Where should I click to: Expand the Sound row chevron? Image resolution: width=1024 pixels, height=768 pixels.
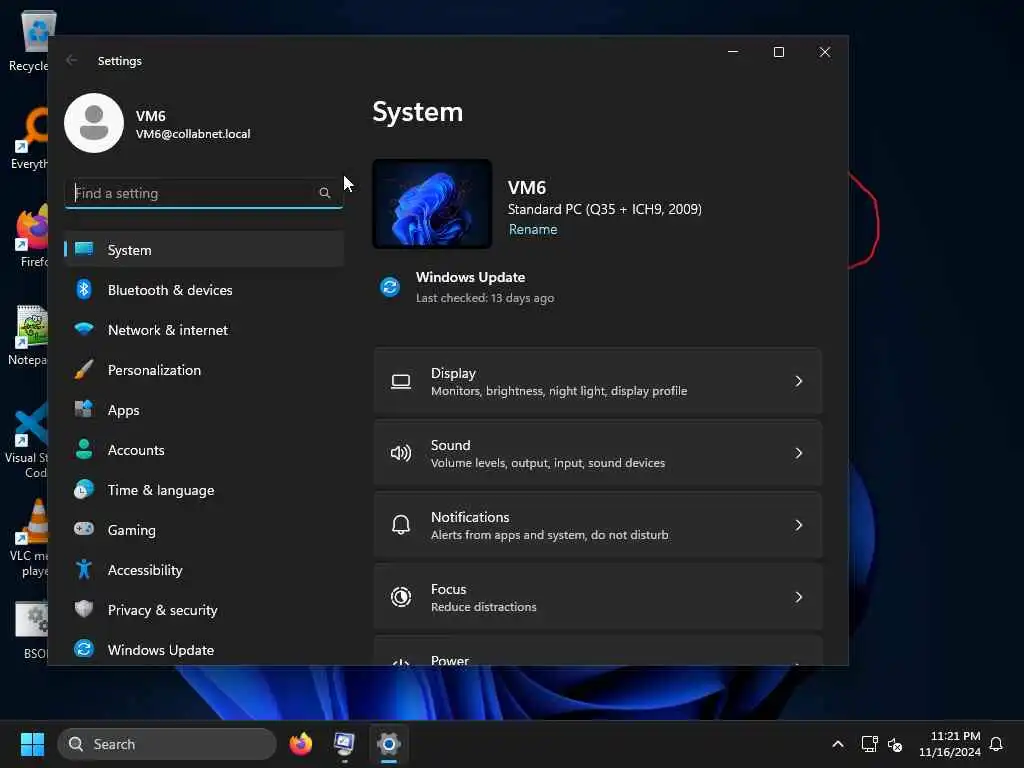pos(798,453)
